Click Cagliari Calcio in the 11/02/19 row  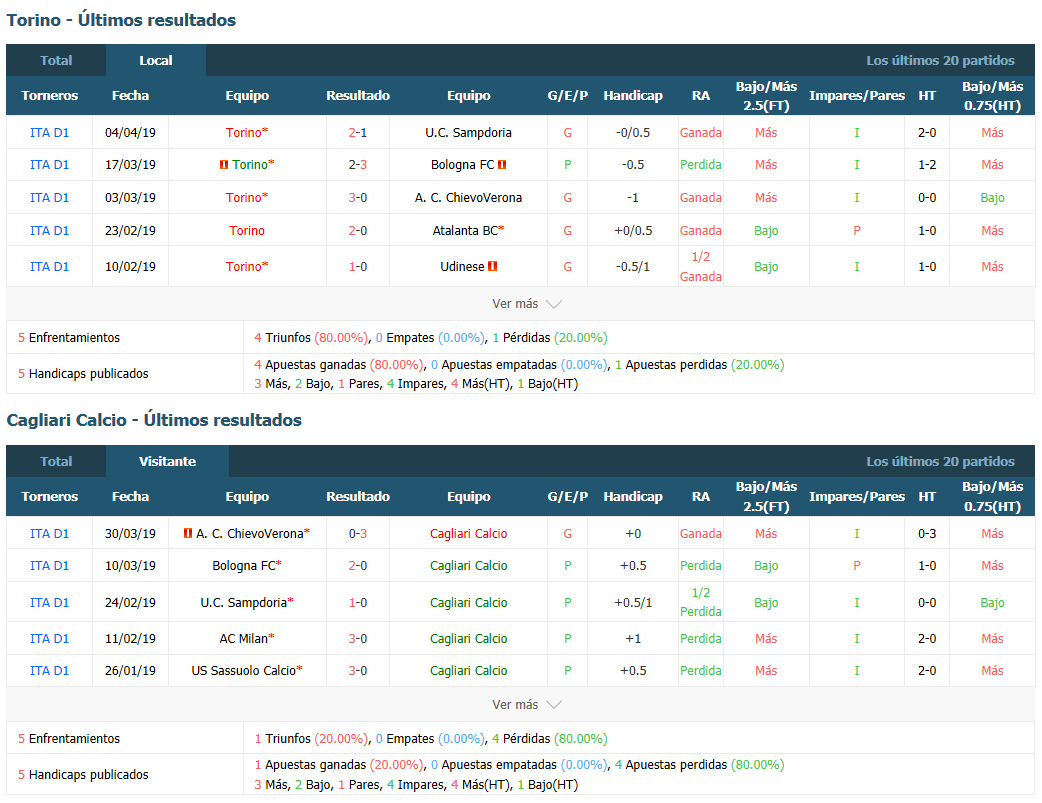[x=469, y=639]
